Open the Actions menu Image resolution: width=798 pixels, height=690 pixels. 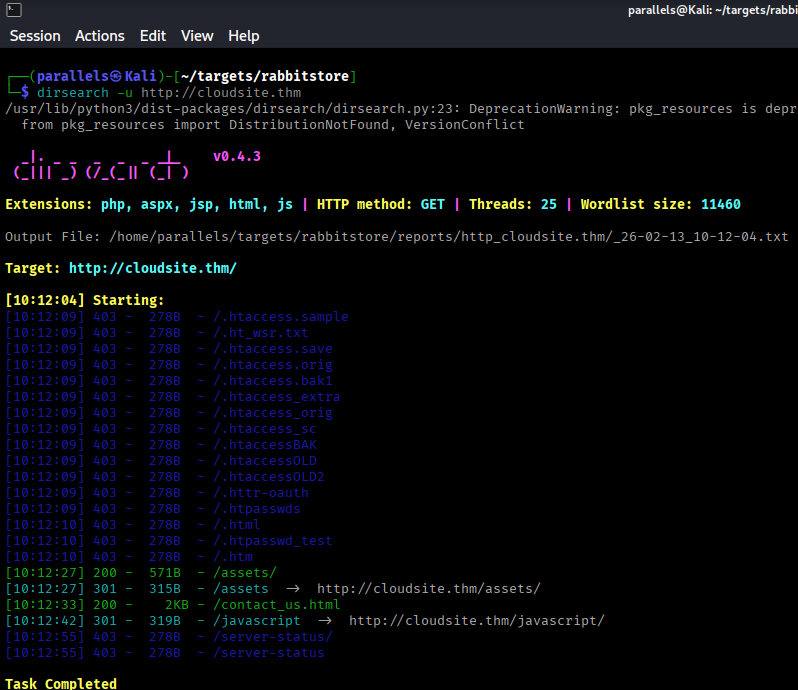tap(100, 36)
